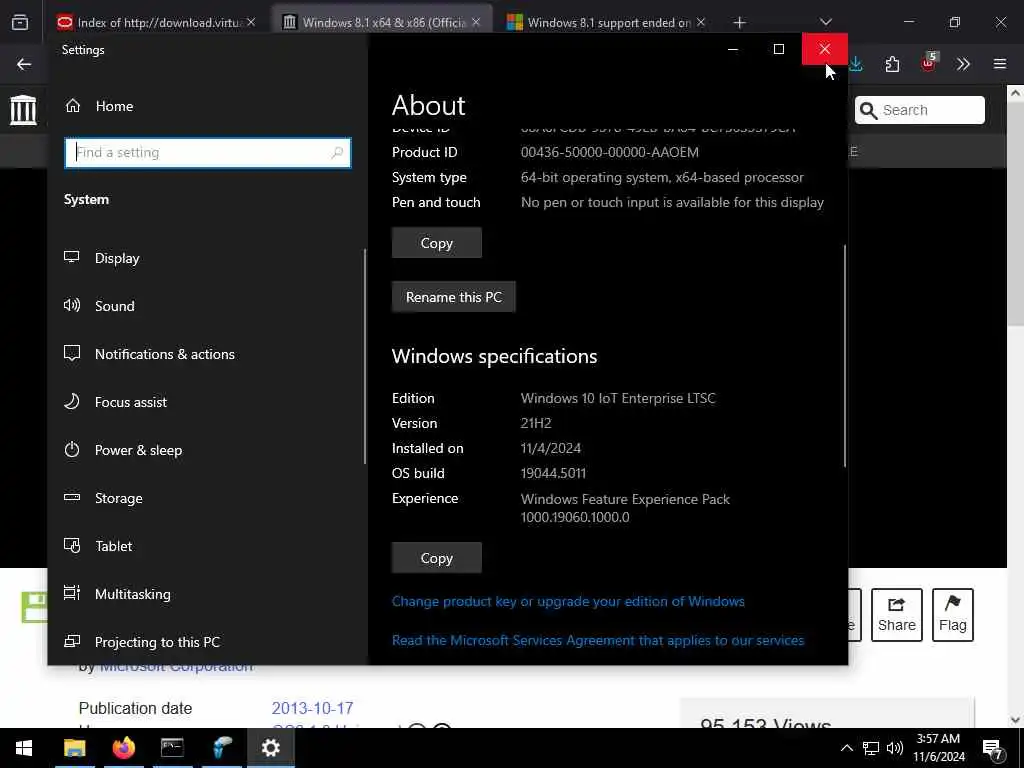This screenshot has width=1024, height=768.
Task: Open Firefox downloads panel
Action: pos(856,64)
